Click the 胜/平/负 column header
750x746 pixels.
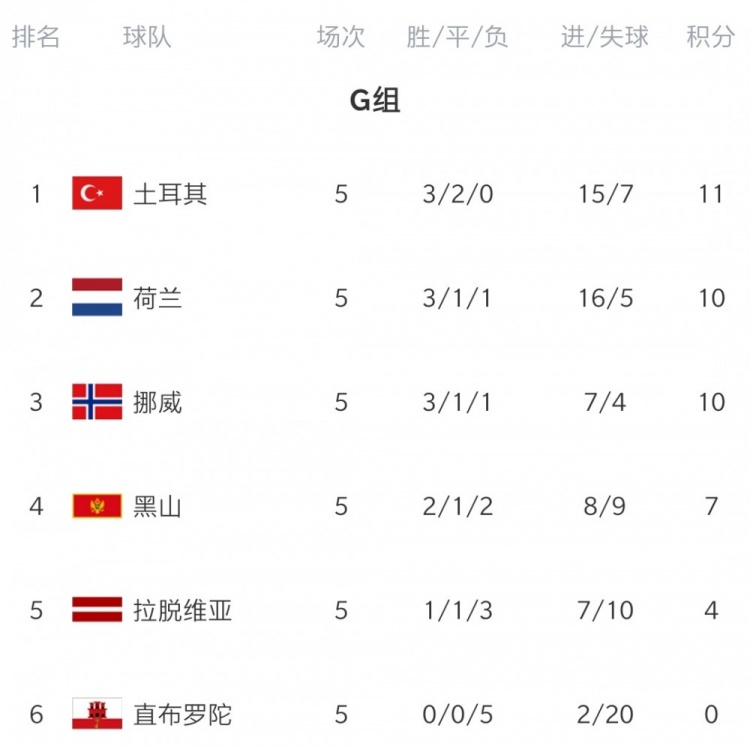pyautogui.click(x=457, y=37)
